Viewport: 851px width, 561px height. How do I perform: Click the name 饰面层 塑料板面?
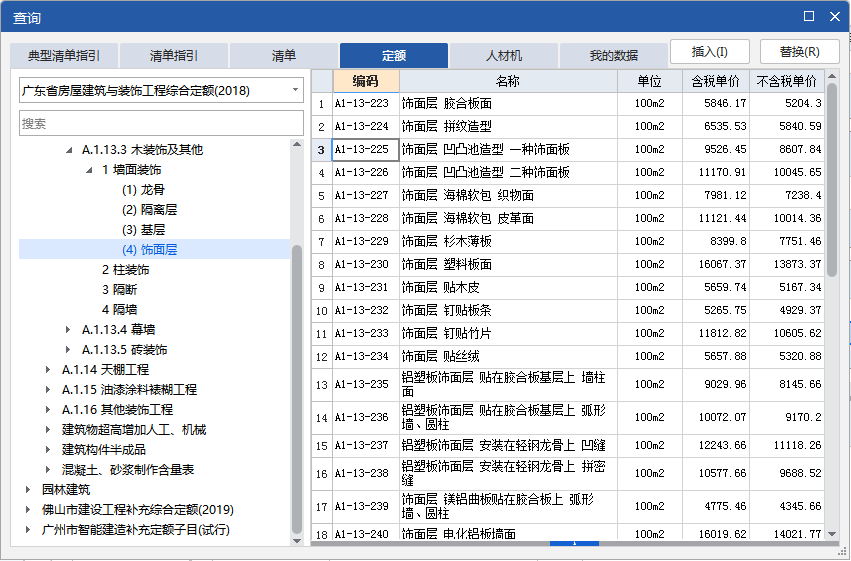(447, 264)
